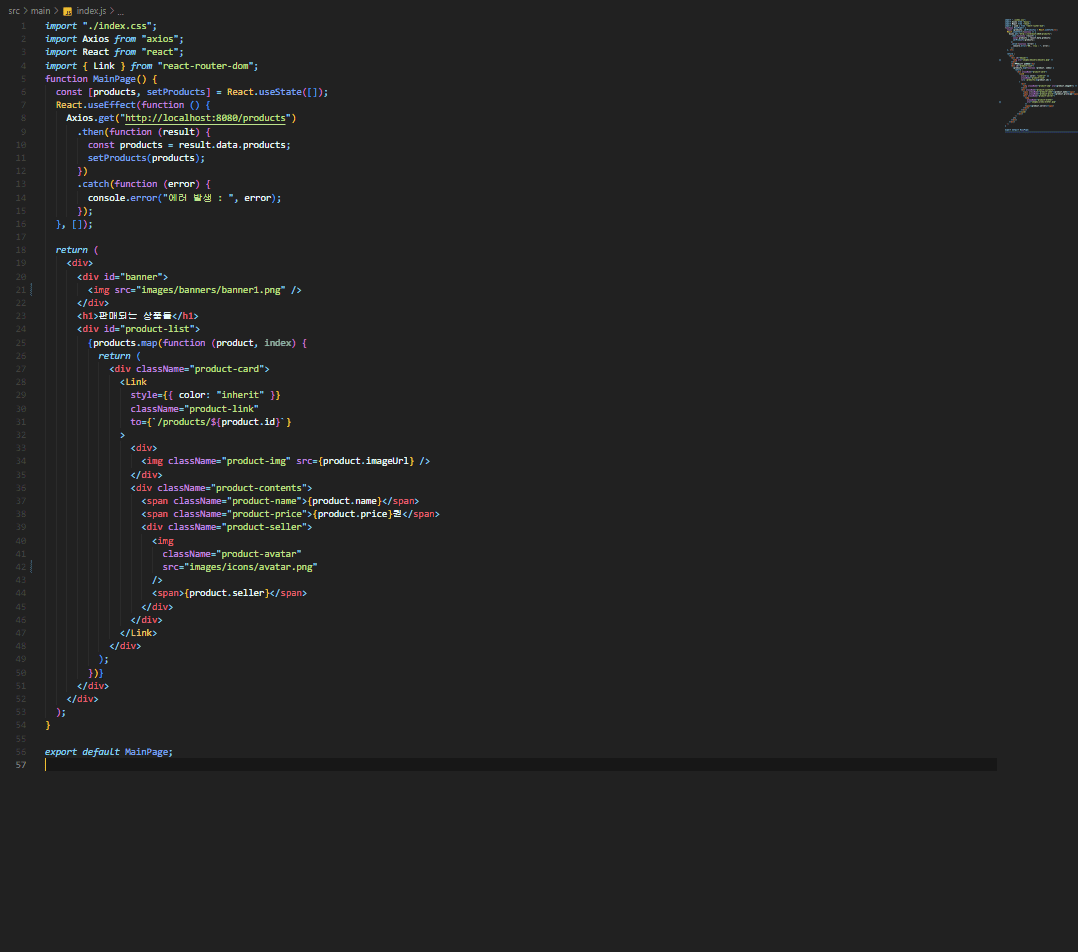Screen dimensions: 1078x952
Task: Click the breadcrumb ellipsis after index.js
Action: click(120, 11)
